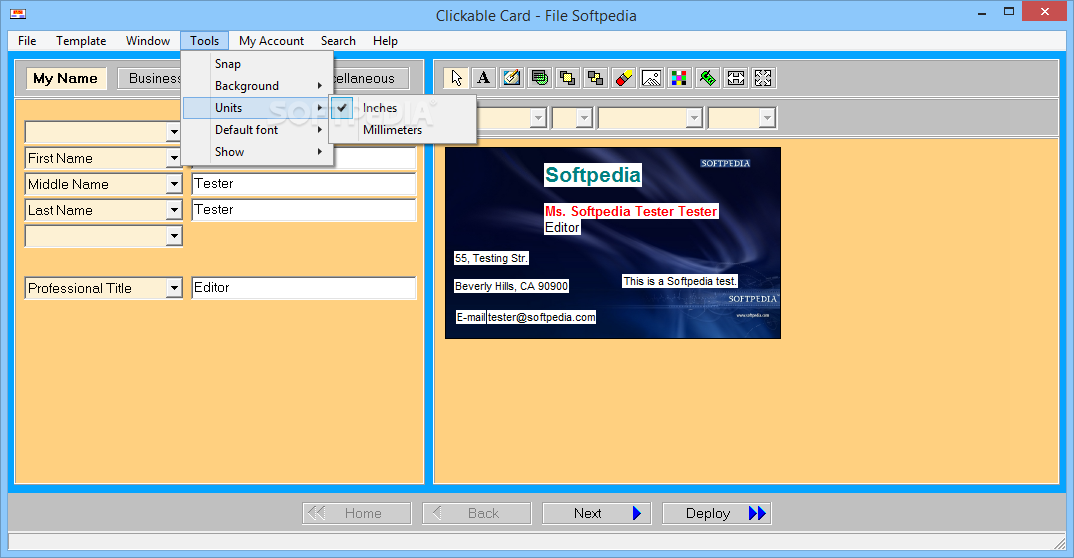Select Snap in the Tools menu
Screen dimensions: 1074x558
[258, 64]
